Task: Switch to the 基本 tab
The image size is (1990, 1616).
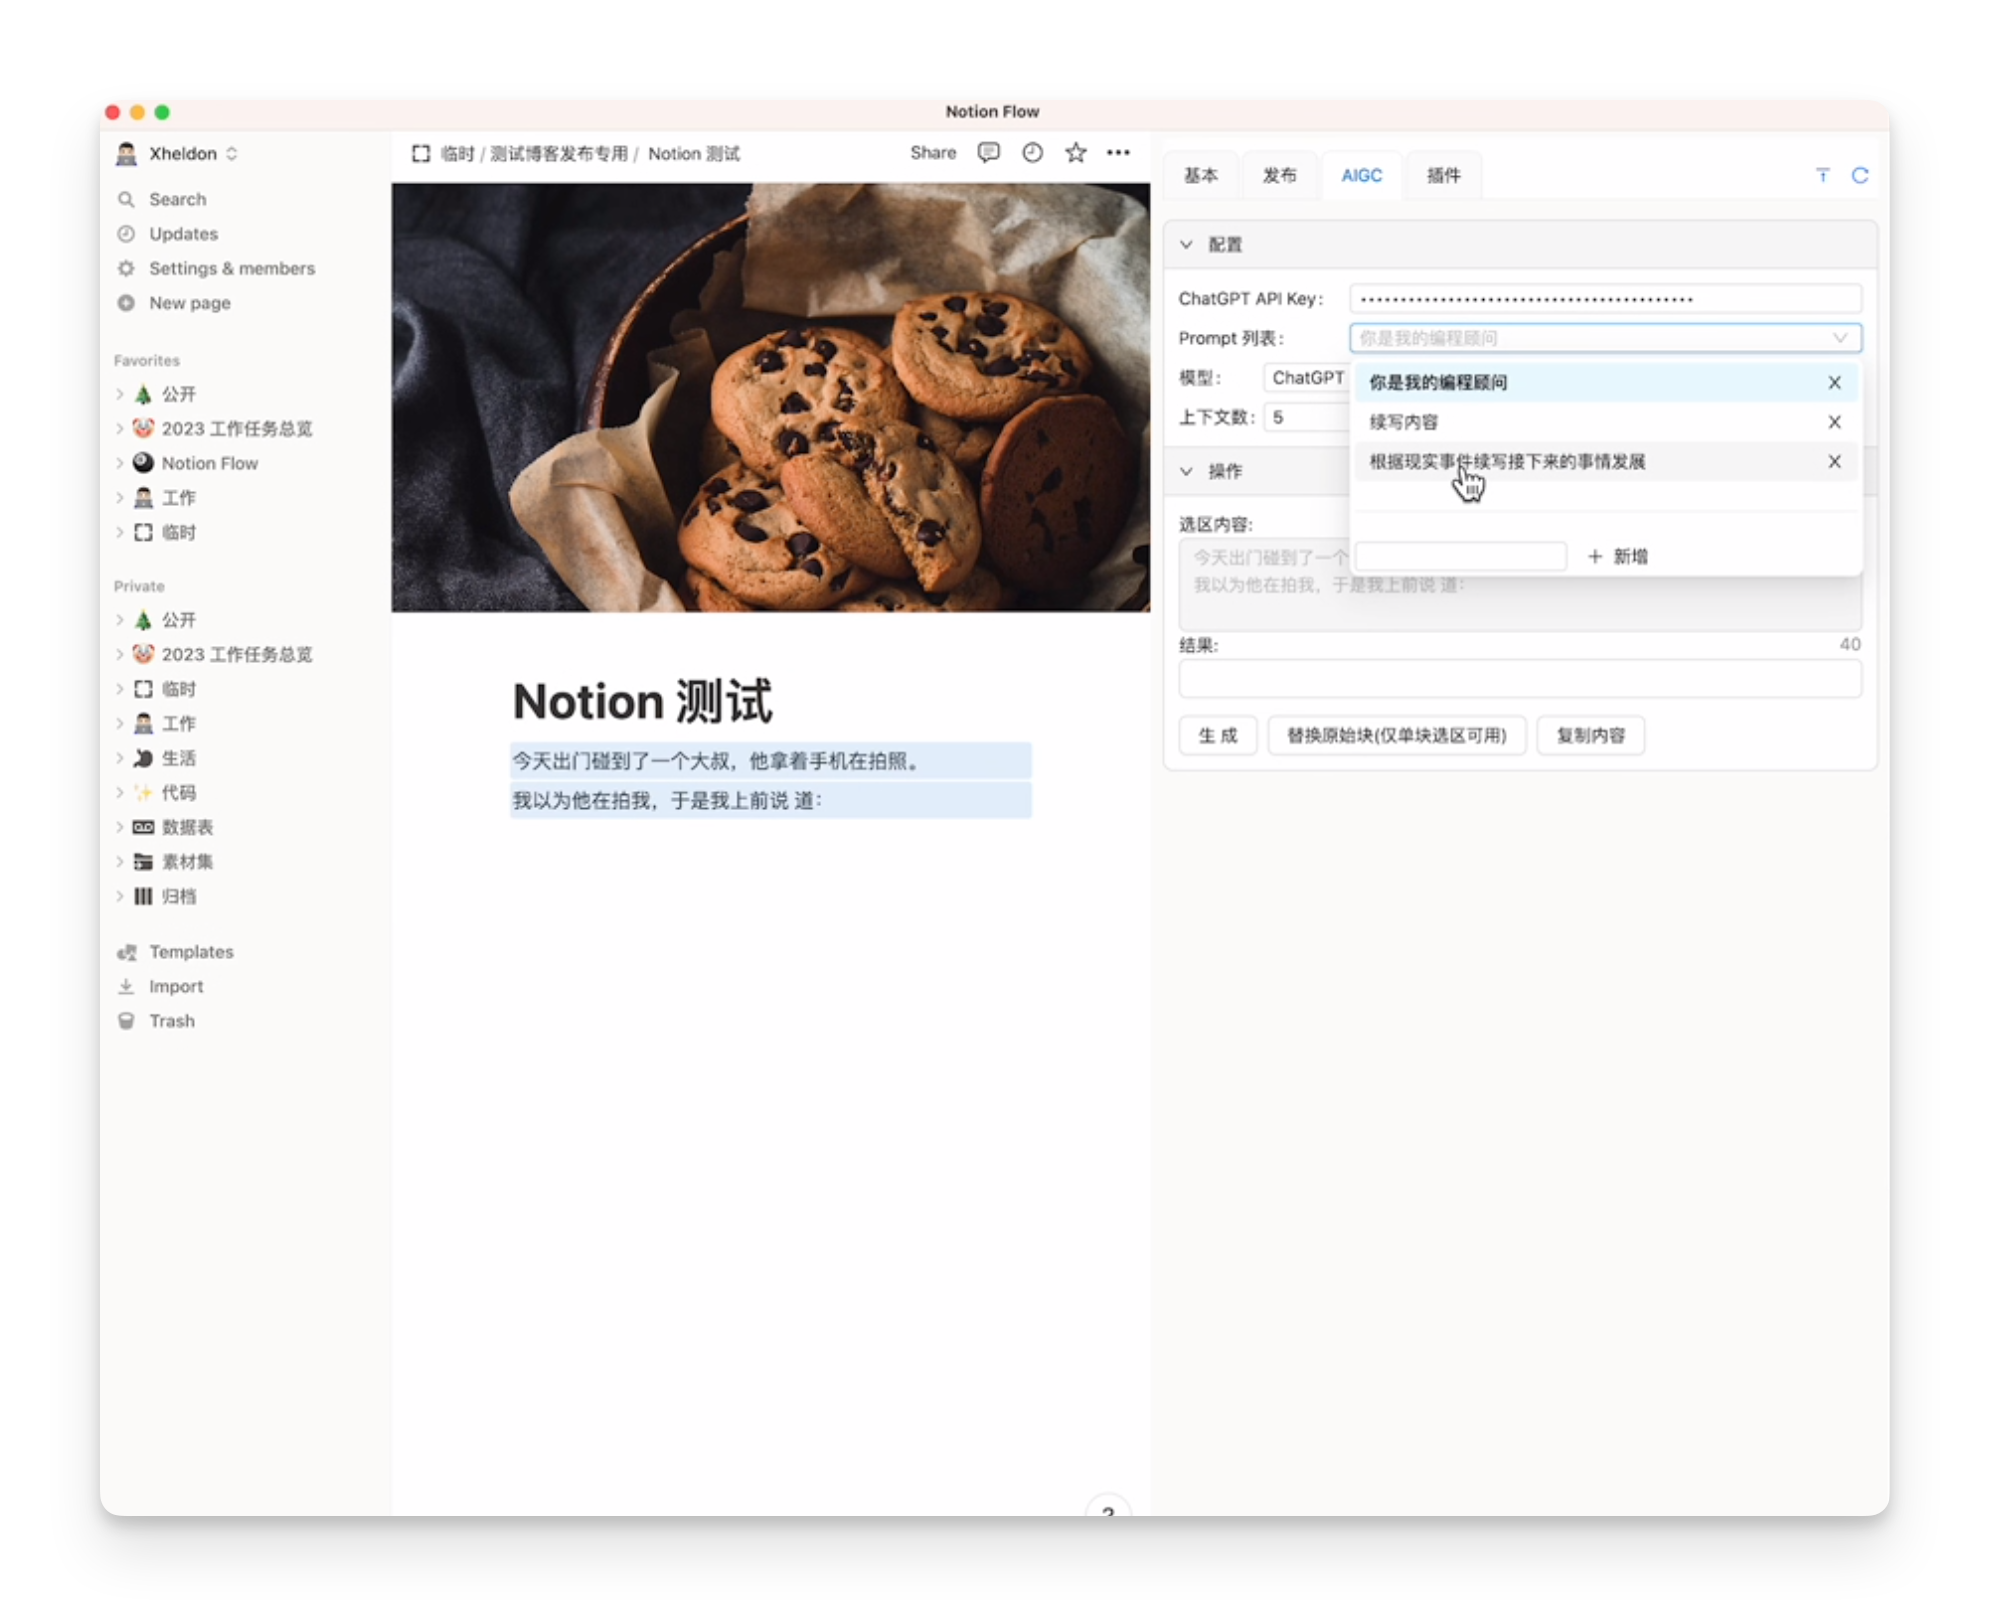Action: click(x=1201, y=176)
